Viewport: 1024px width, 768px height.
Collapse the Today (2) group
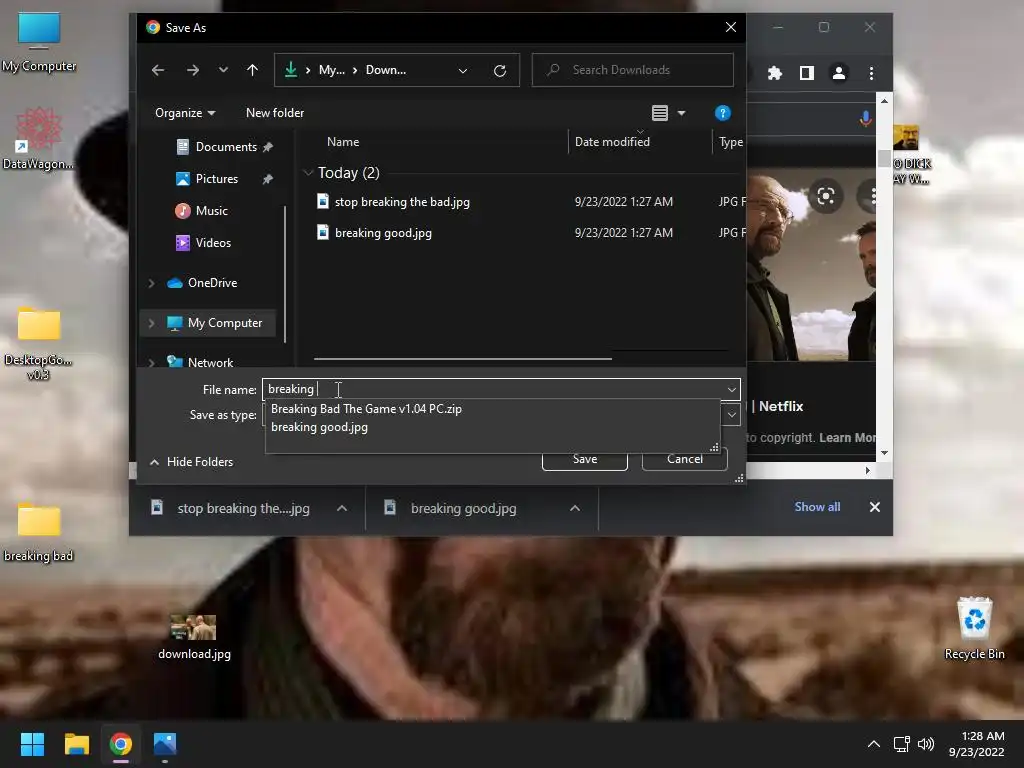coord(308,173)
